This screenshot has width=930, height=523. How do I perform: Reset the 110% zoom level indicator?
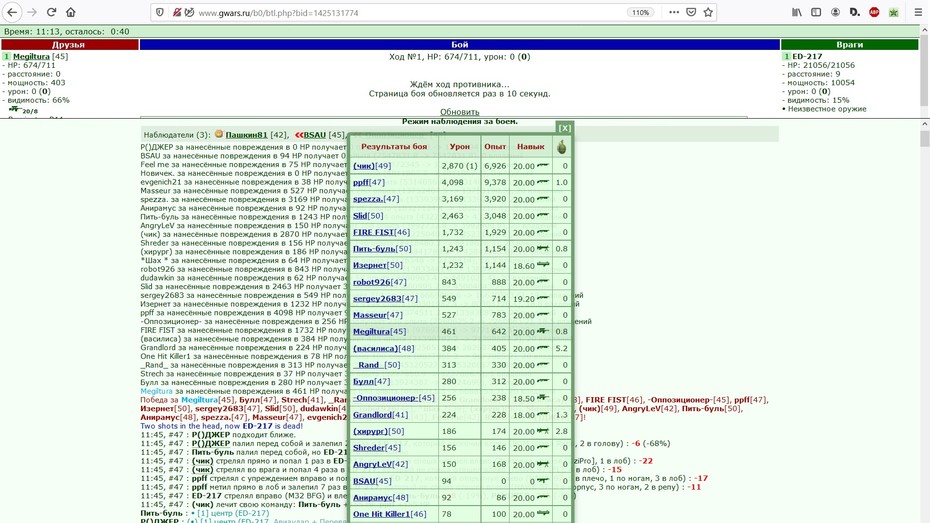coord(641,12)
